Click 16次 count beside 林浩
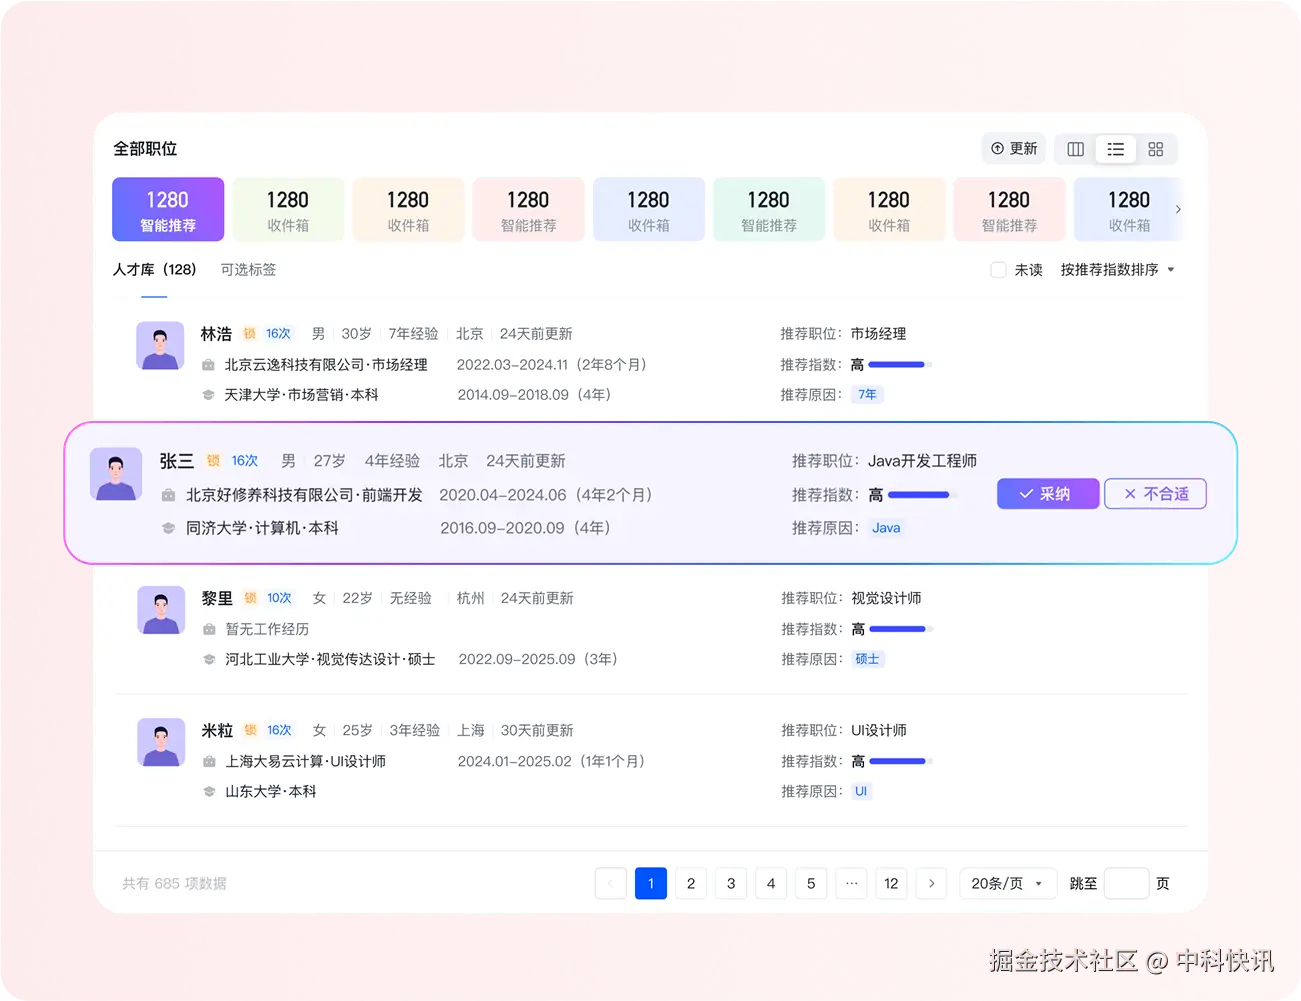The width and height of the screenshot is (1301, 1001). tap(278, 334)
